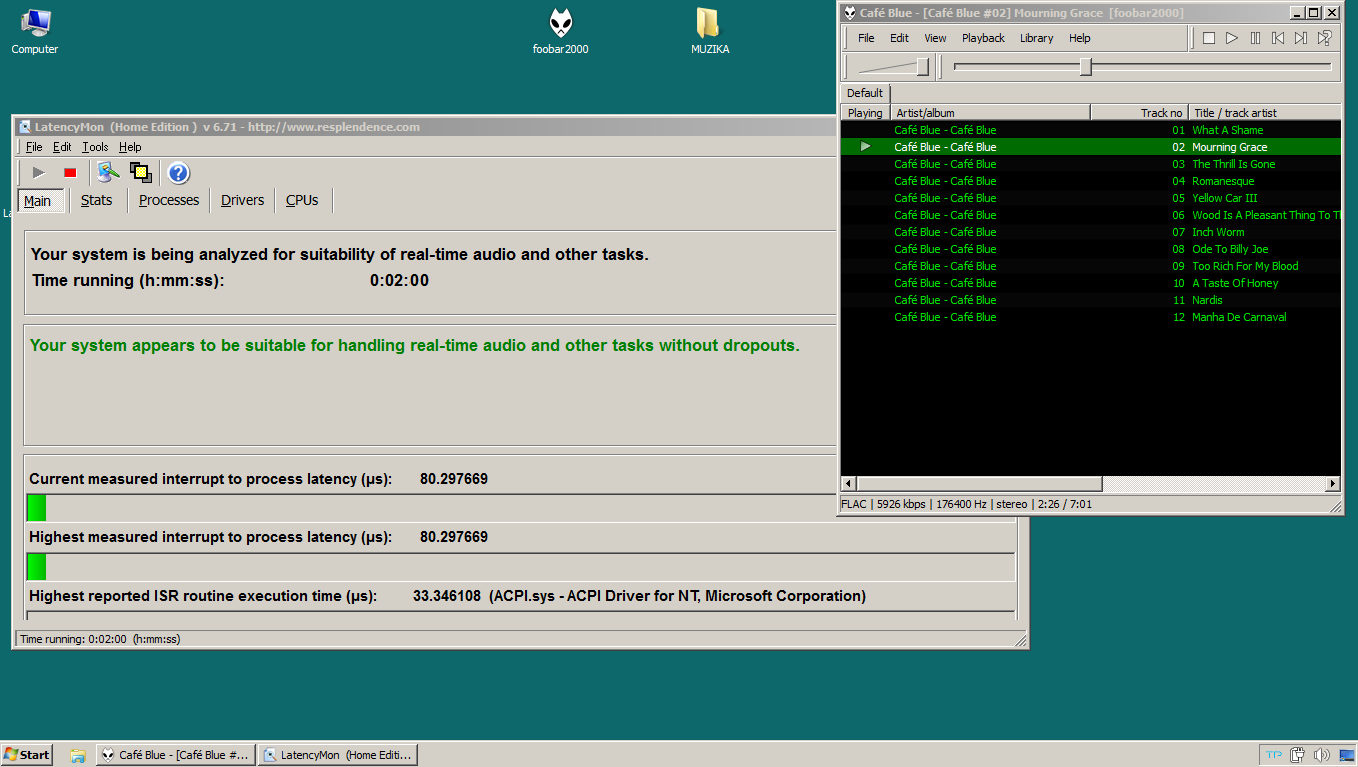Click playlist horizontal scrollbar right arrow

coord(1332,484)
